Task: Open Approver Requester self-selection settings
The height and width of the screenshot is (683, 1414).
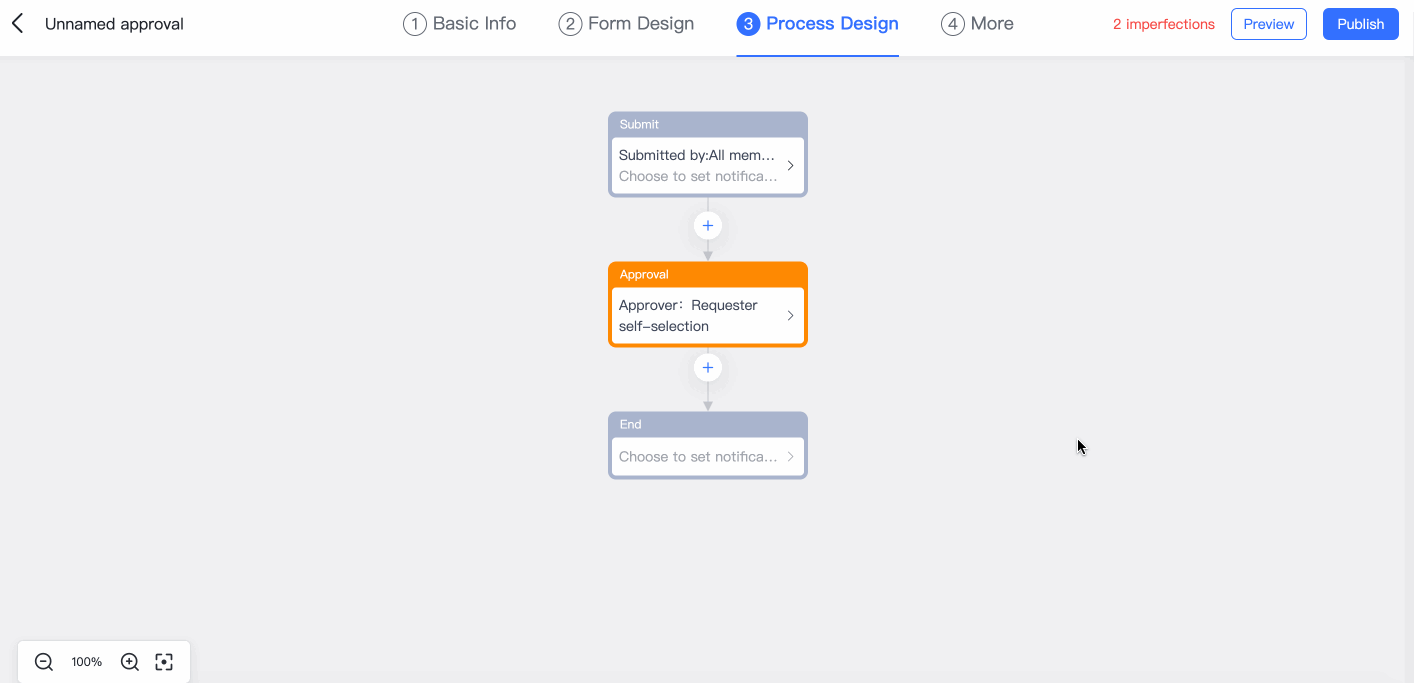Action: 695,316
